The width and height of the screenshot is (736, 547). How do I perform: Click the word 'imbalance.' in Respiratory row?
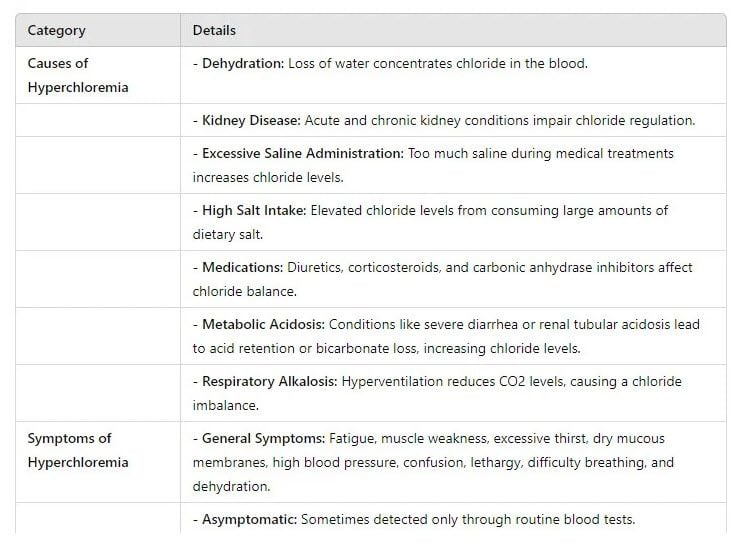226,406
